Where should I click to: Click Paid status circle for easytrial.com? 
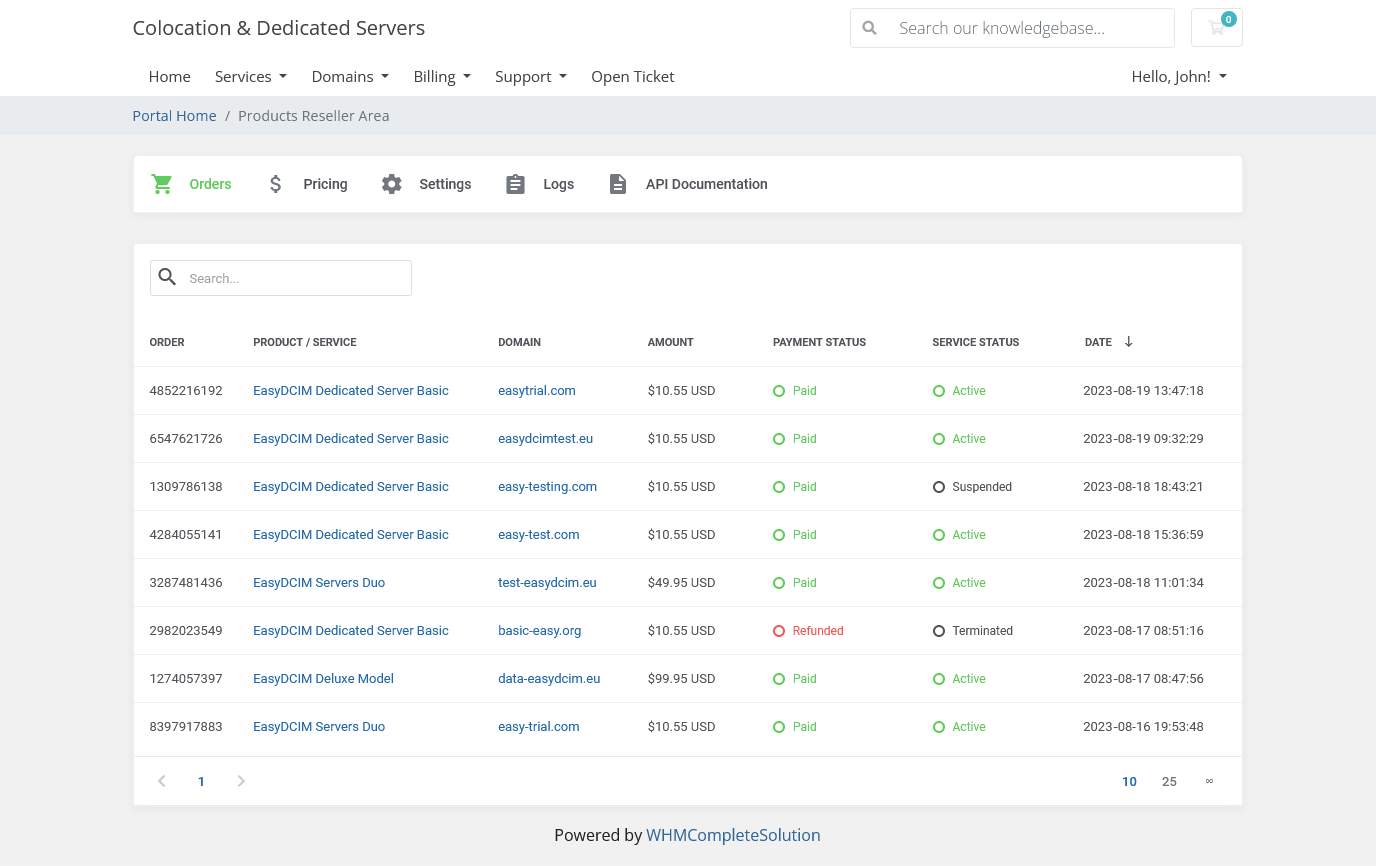pos(779,391)
